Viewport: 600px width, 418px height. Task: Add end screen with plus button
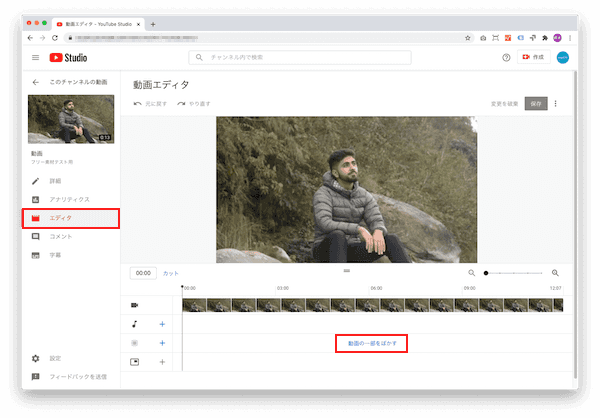pyautogui.click(x=162, y=362)
